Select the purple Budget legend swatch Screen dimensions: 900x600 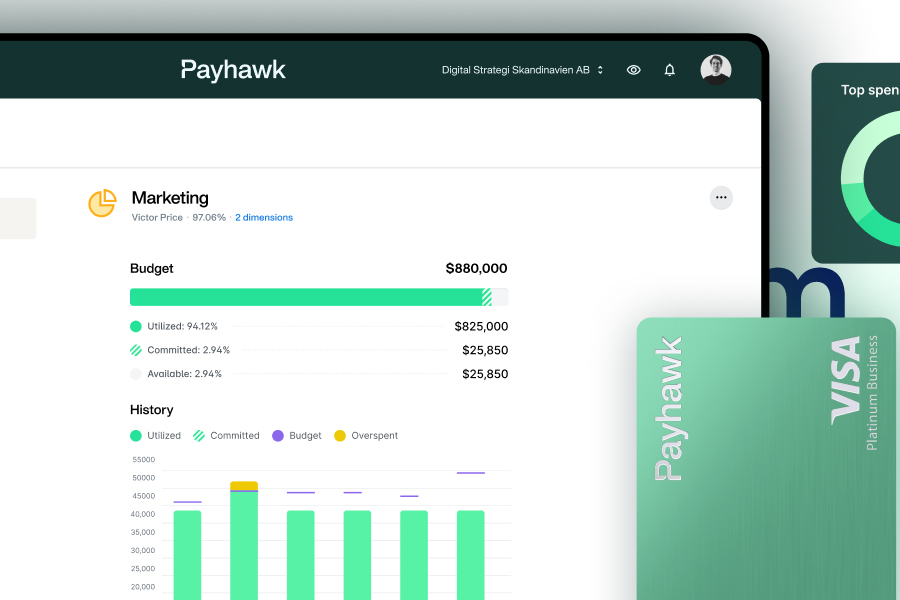click(278, 436)
